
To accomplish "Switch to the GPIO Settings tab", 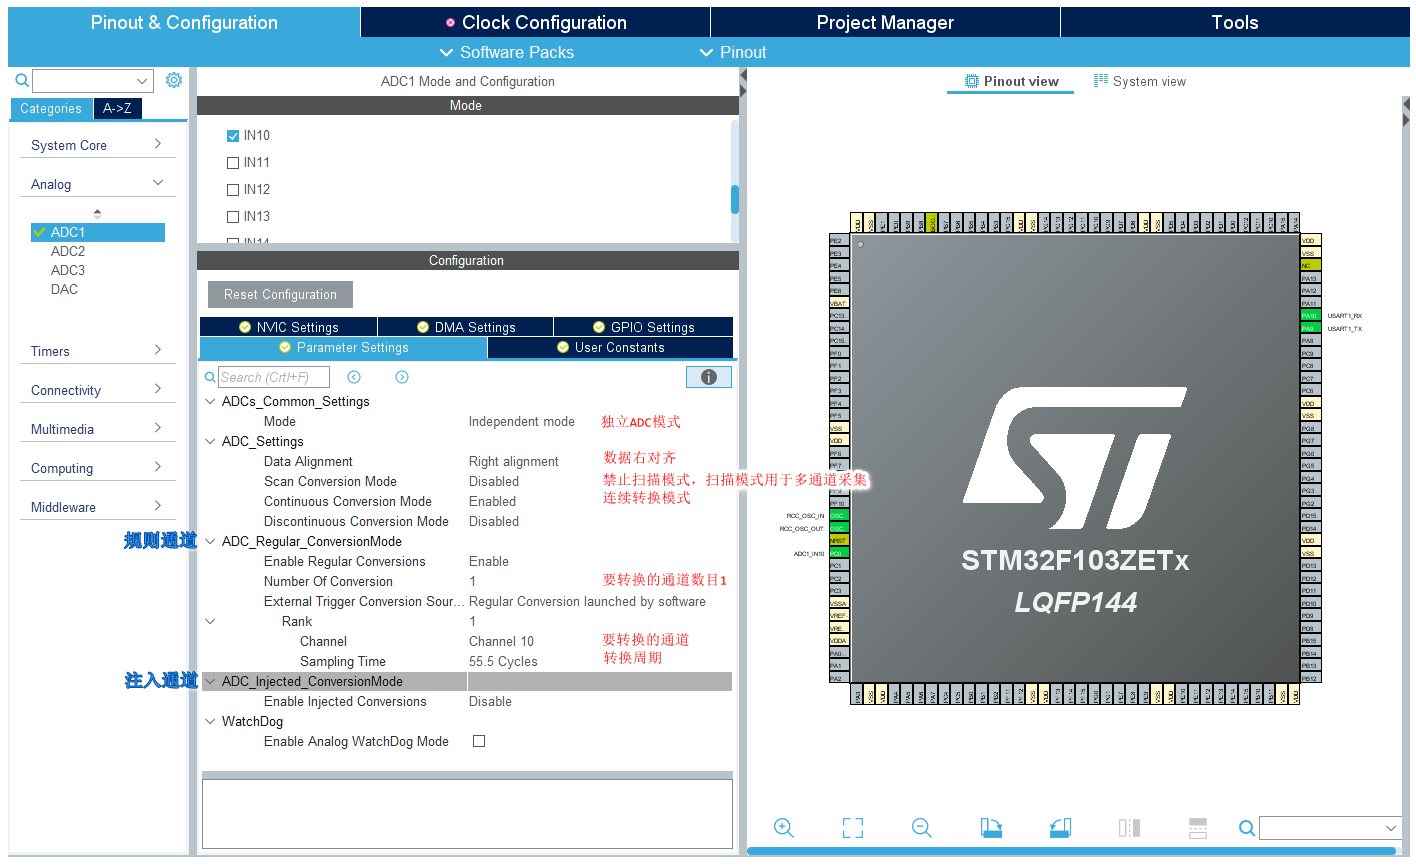I will [x=644, y=327].
